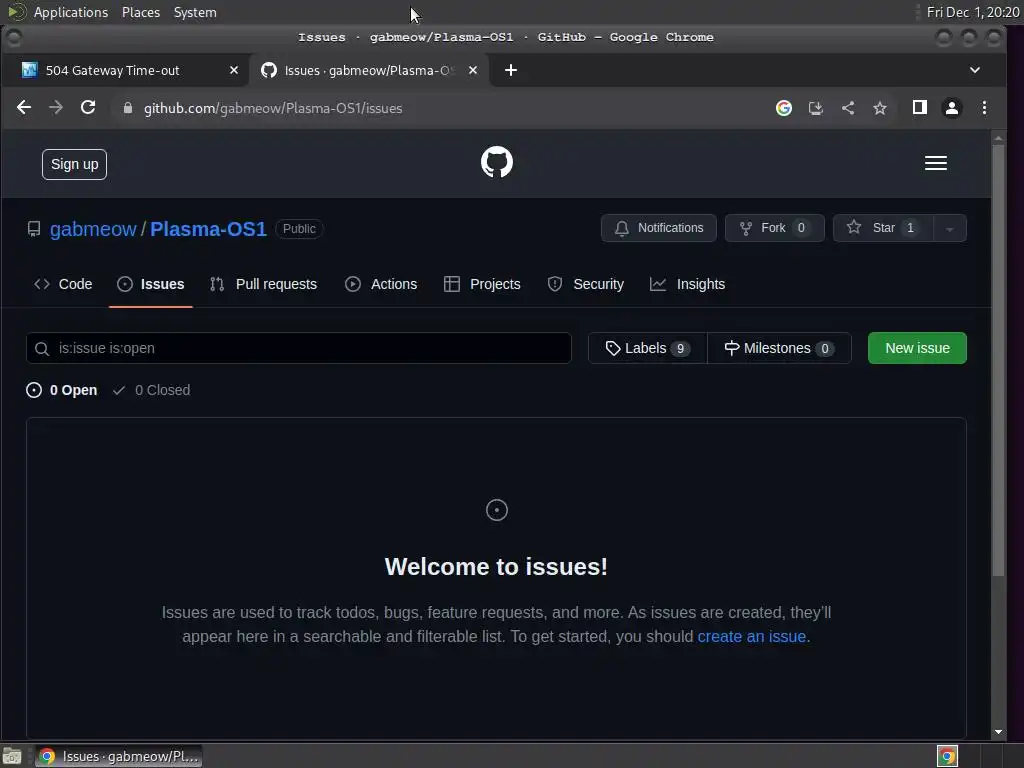Fork the repository
Screen dimensions: 1024x768
tap(775, 228)
